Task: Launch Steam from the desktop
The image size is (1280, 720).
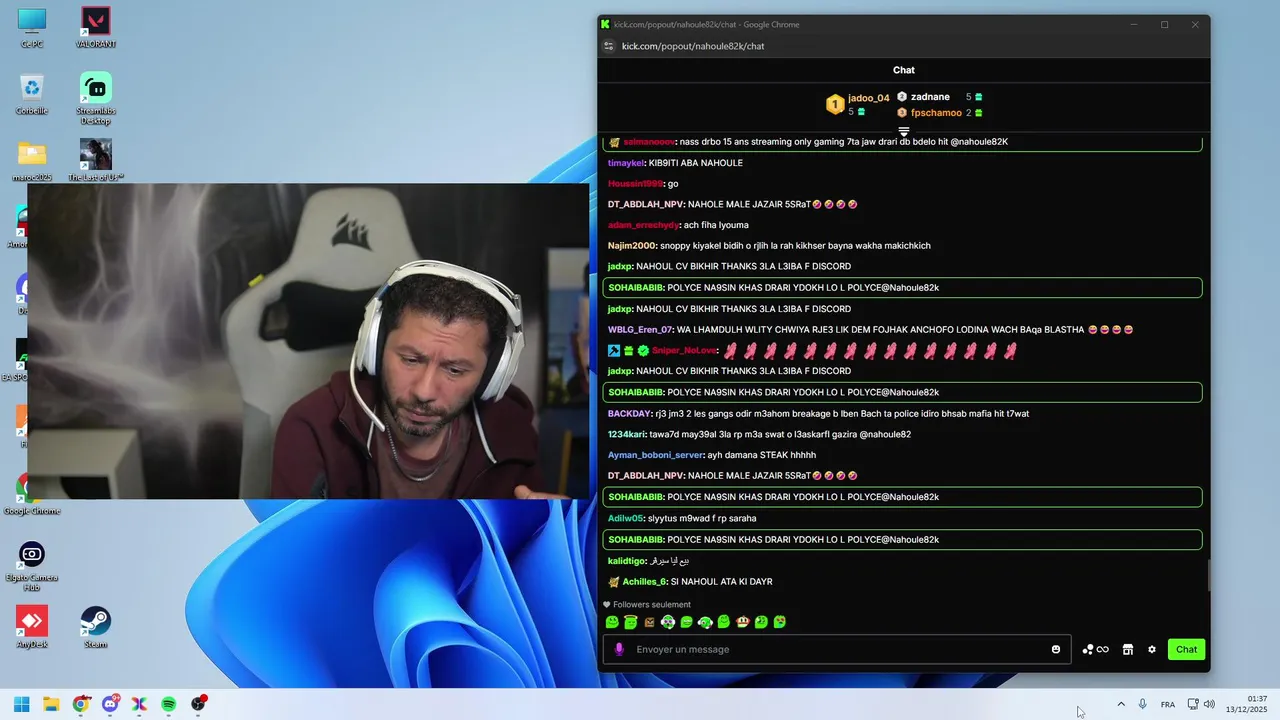Action: point(95,627)
